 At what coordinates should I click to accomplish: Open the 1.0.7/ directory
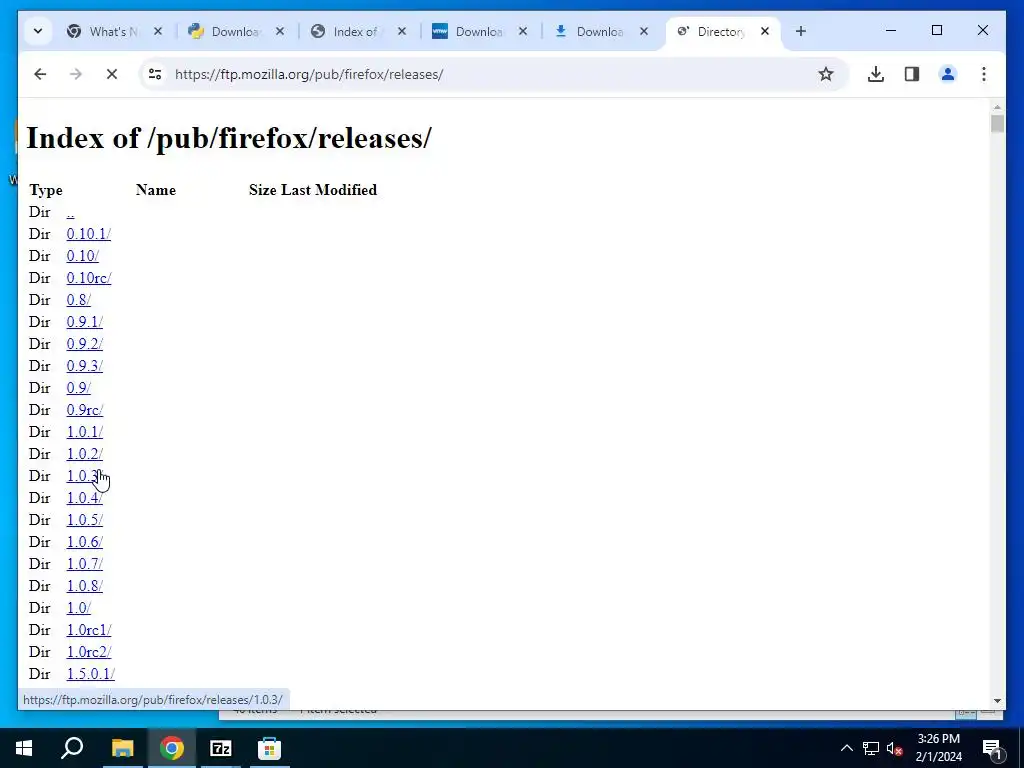[84, 564]
